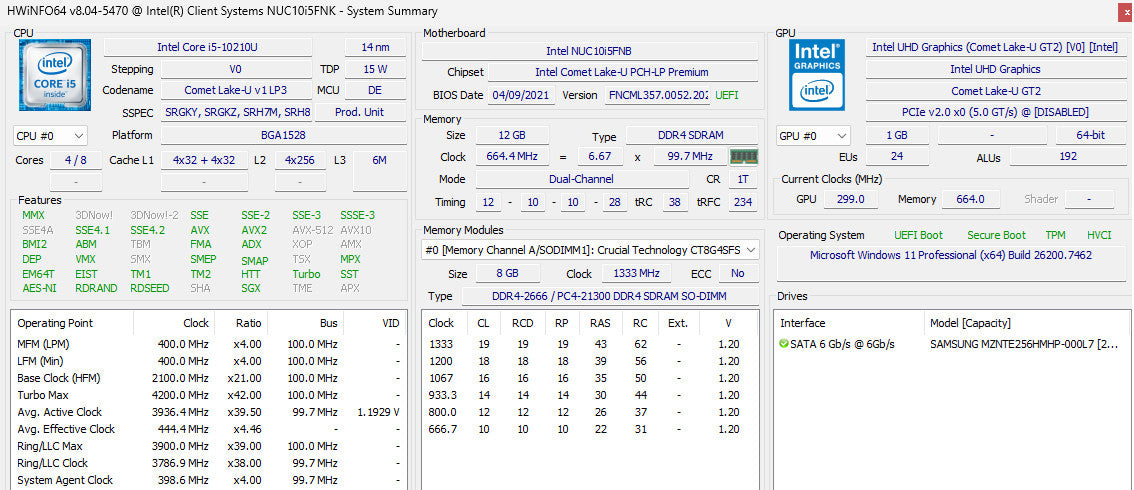Select the Base Clock (HFM) row
Screen dimensions: 1134x490
click(208, 378)
